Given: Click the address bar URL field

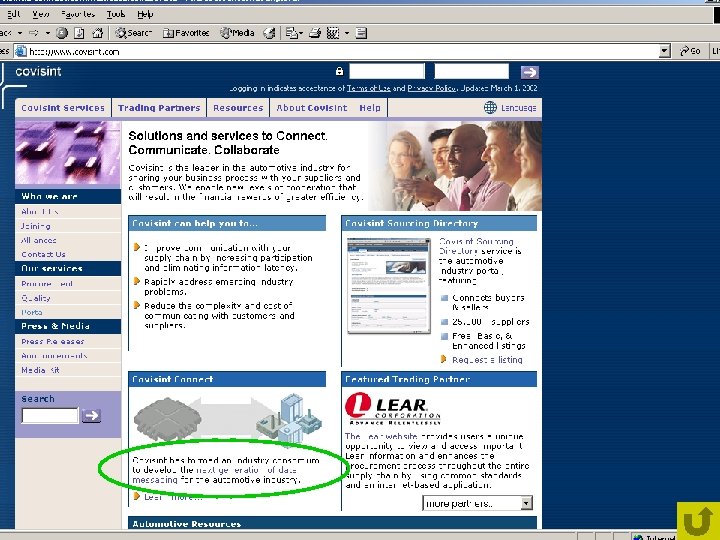Looking at the screenshot, I should pyautogui.click(x=342, y=51).
